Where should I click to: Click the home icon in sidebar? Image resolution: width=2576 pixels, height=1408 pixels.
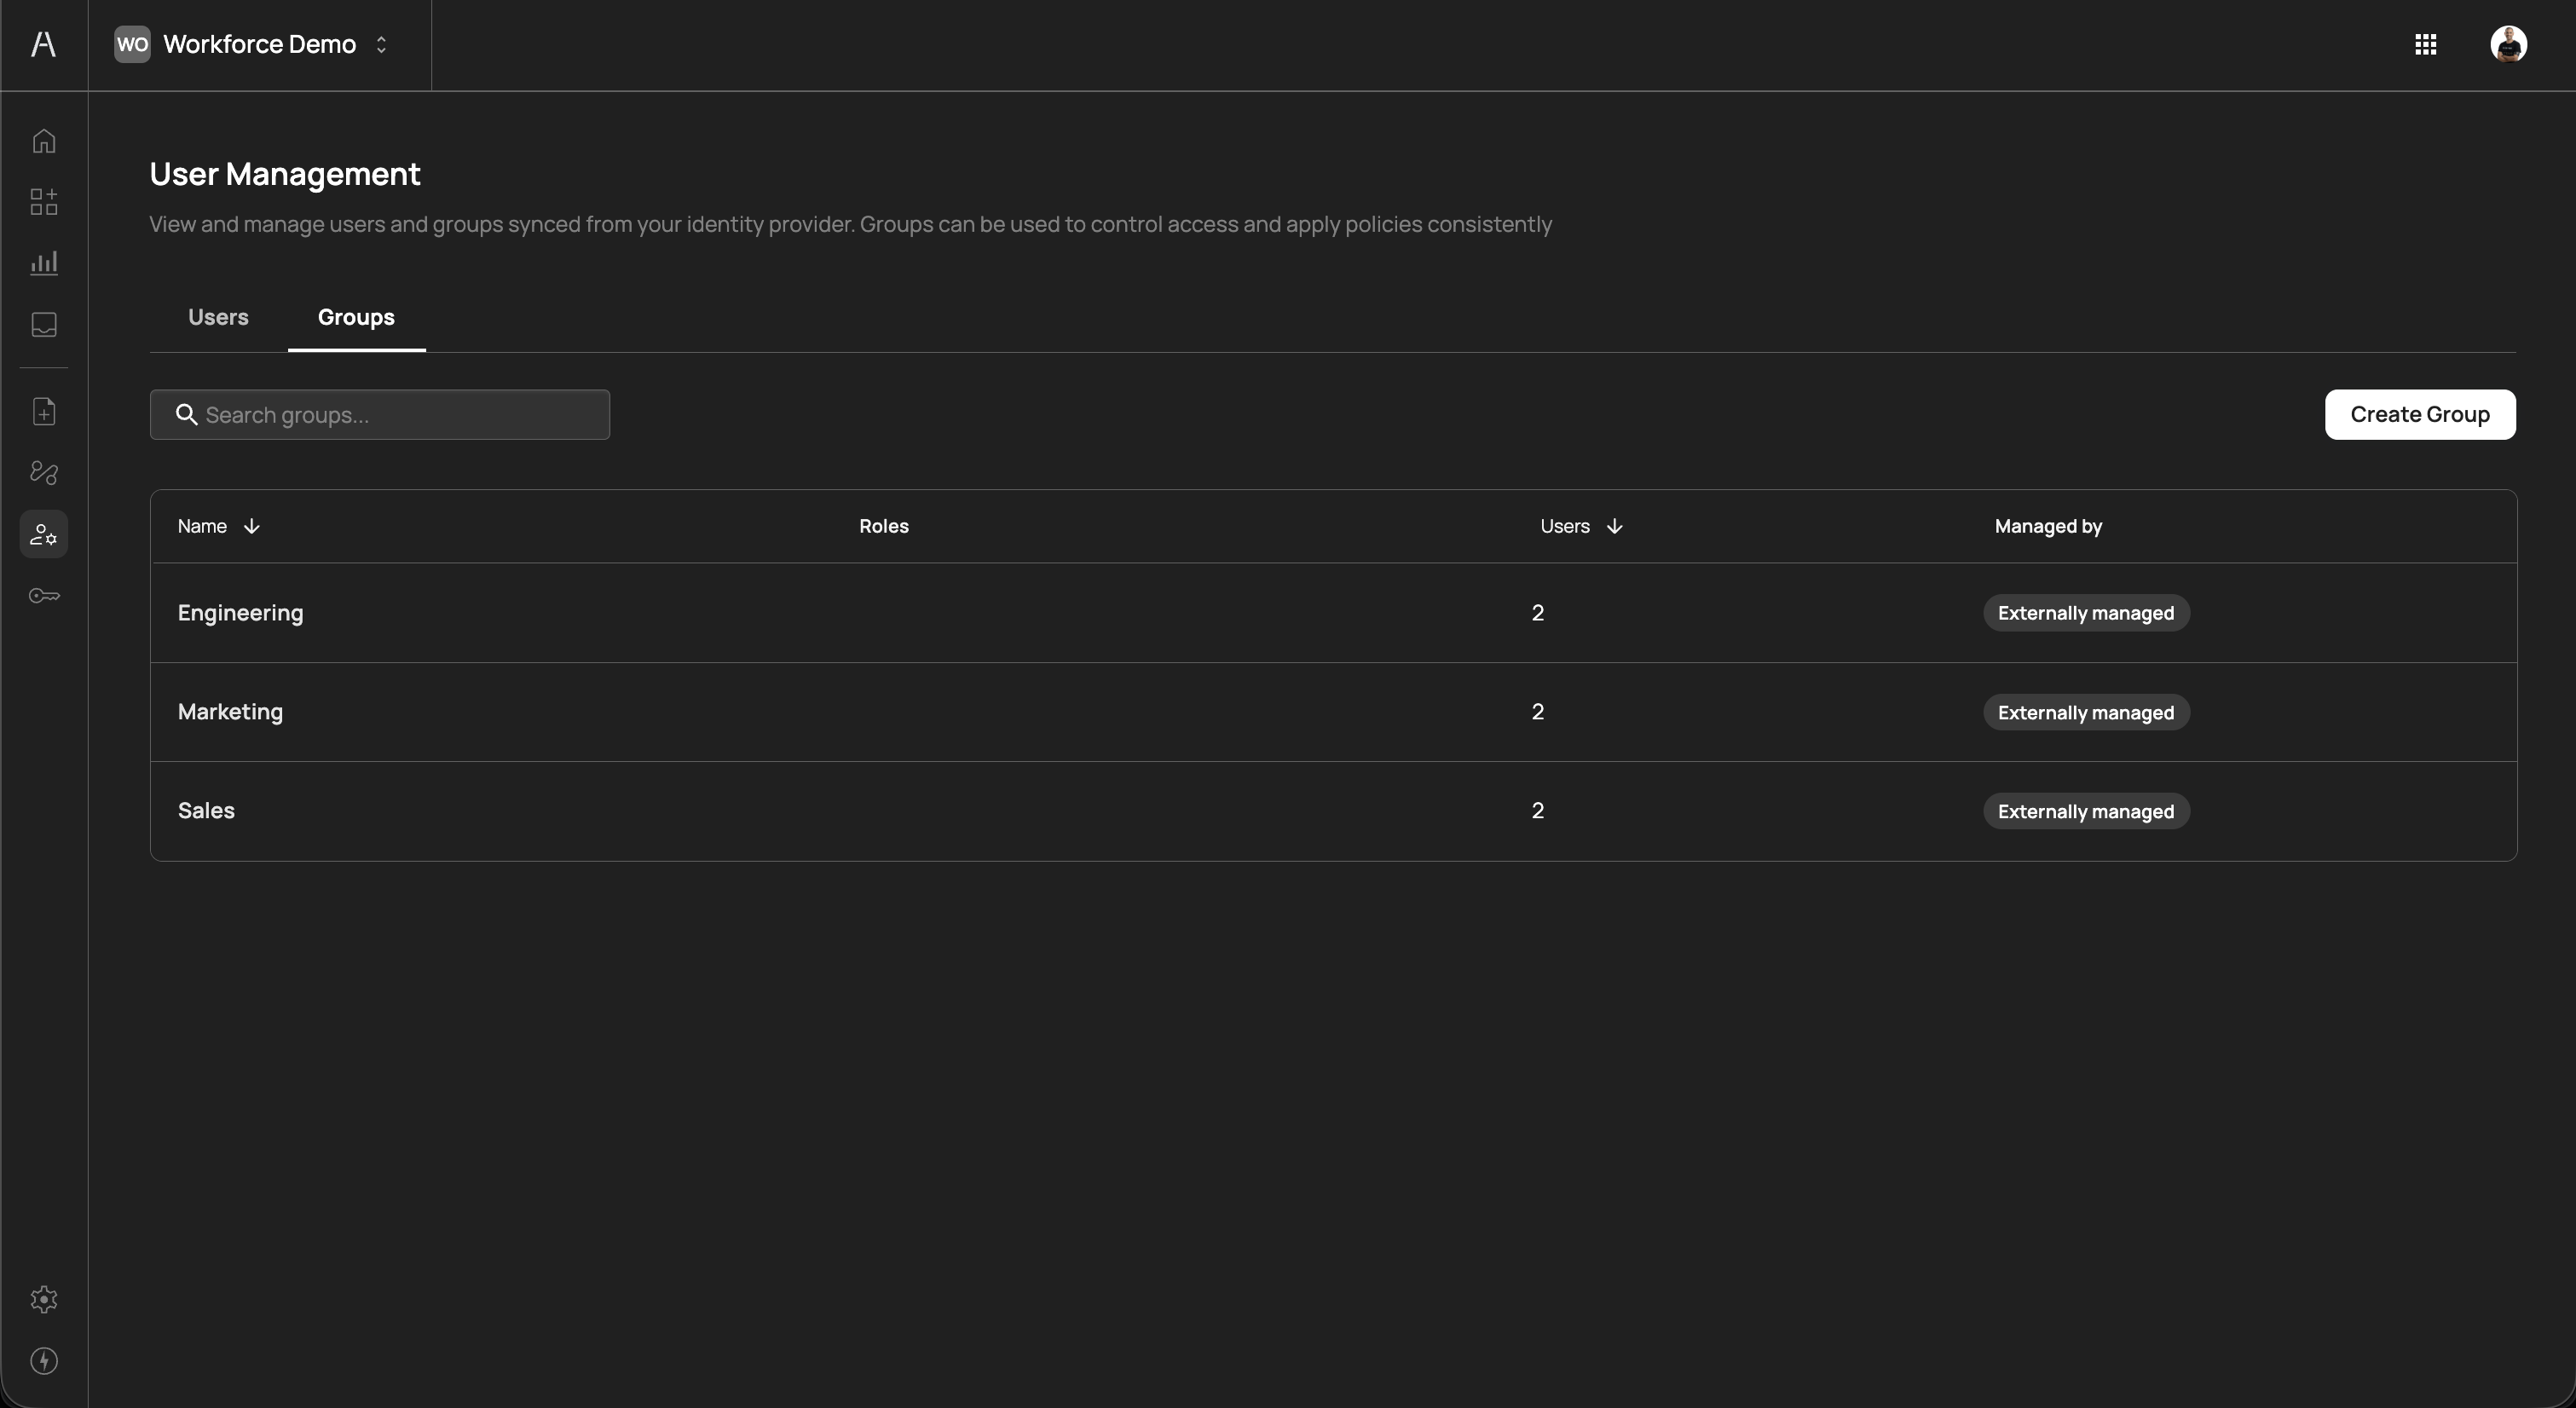(x=44, y=141)
